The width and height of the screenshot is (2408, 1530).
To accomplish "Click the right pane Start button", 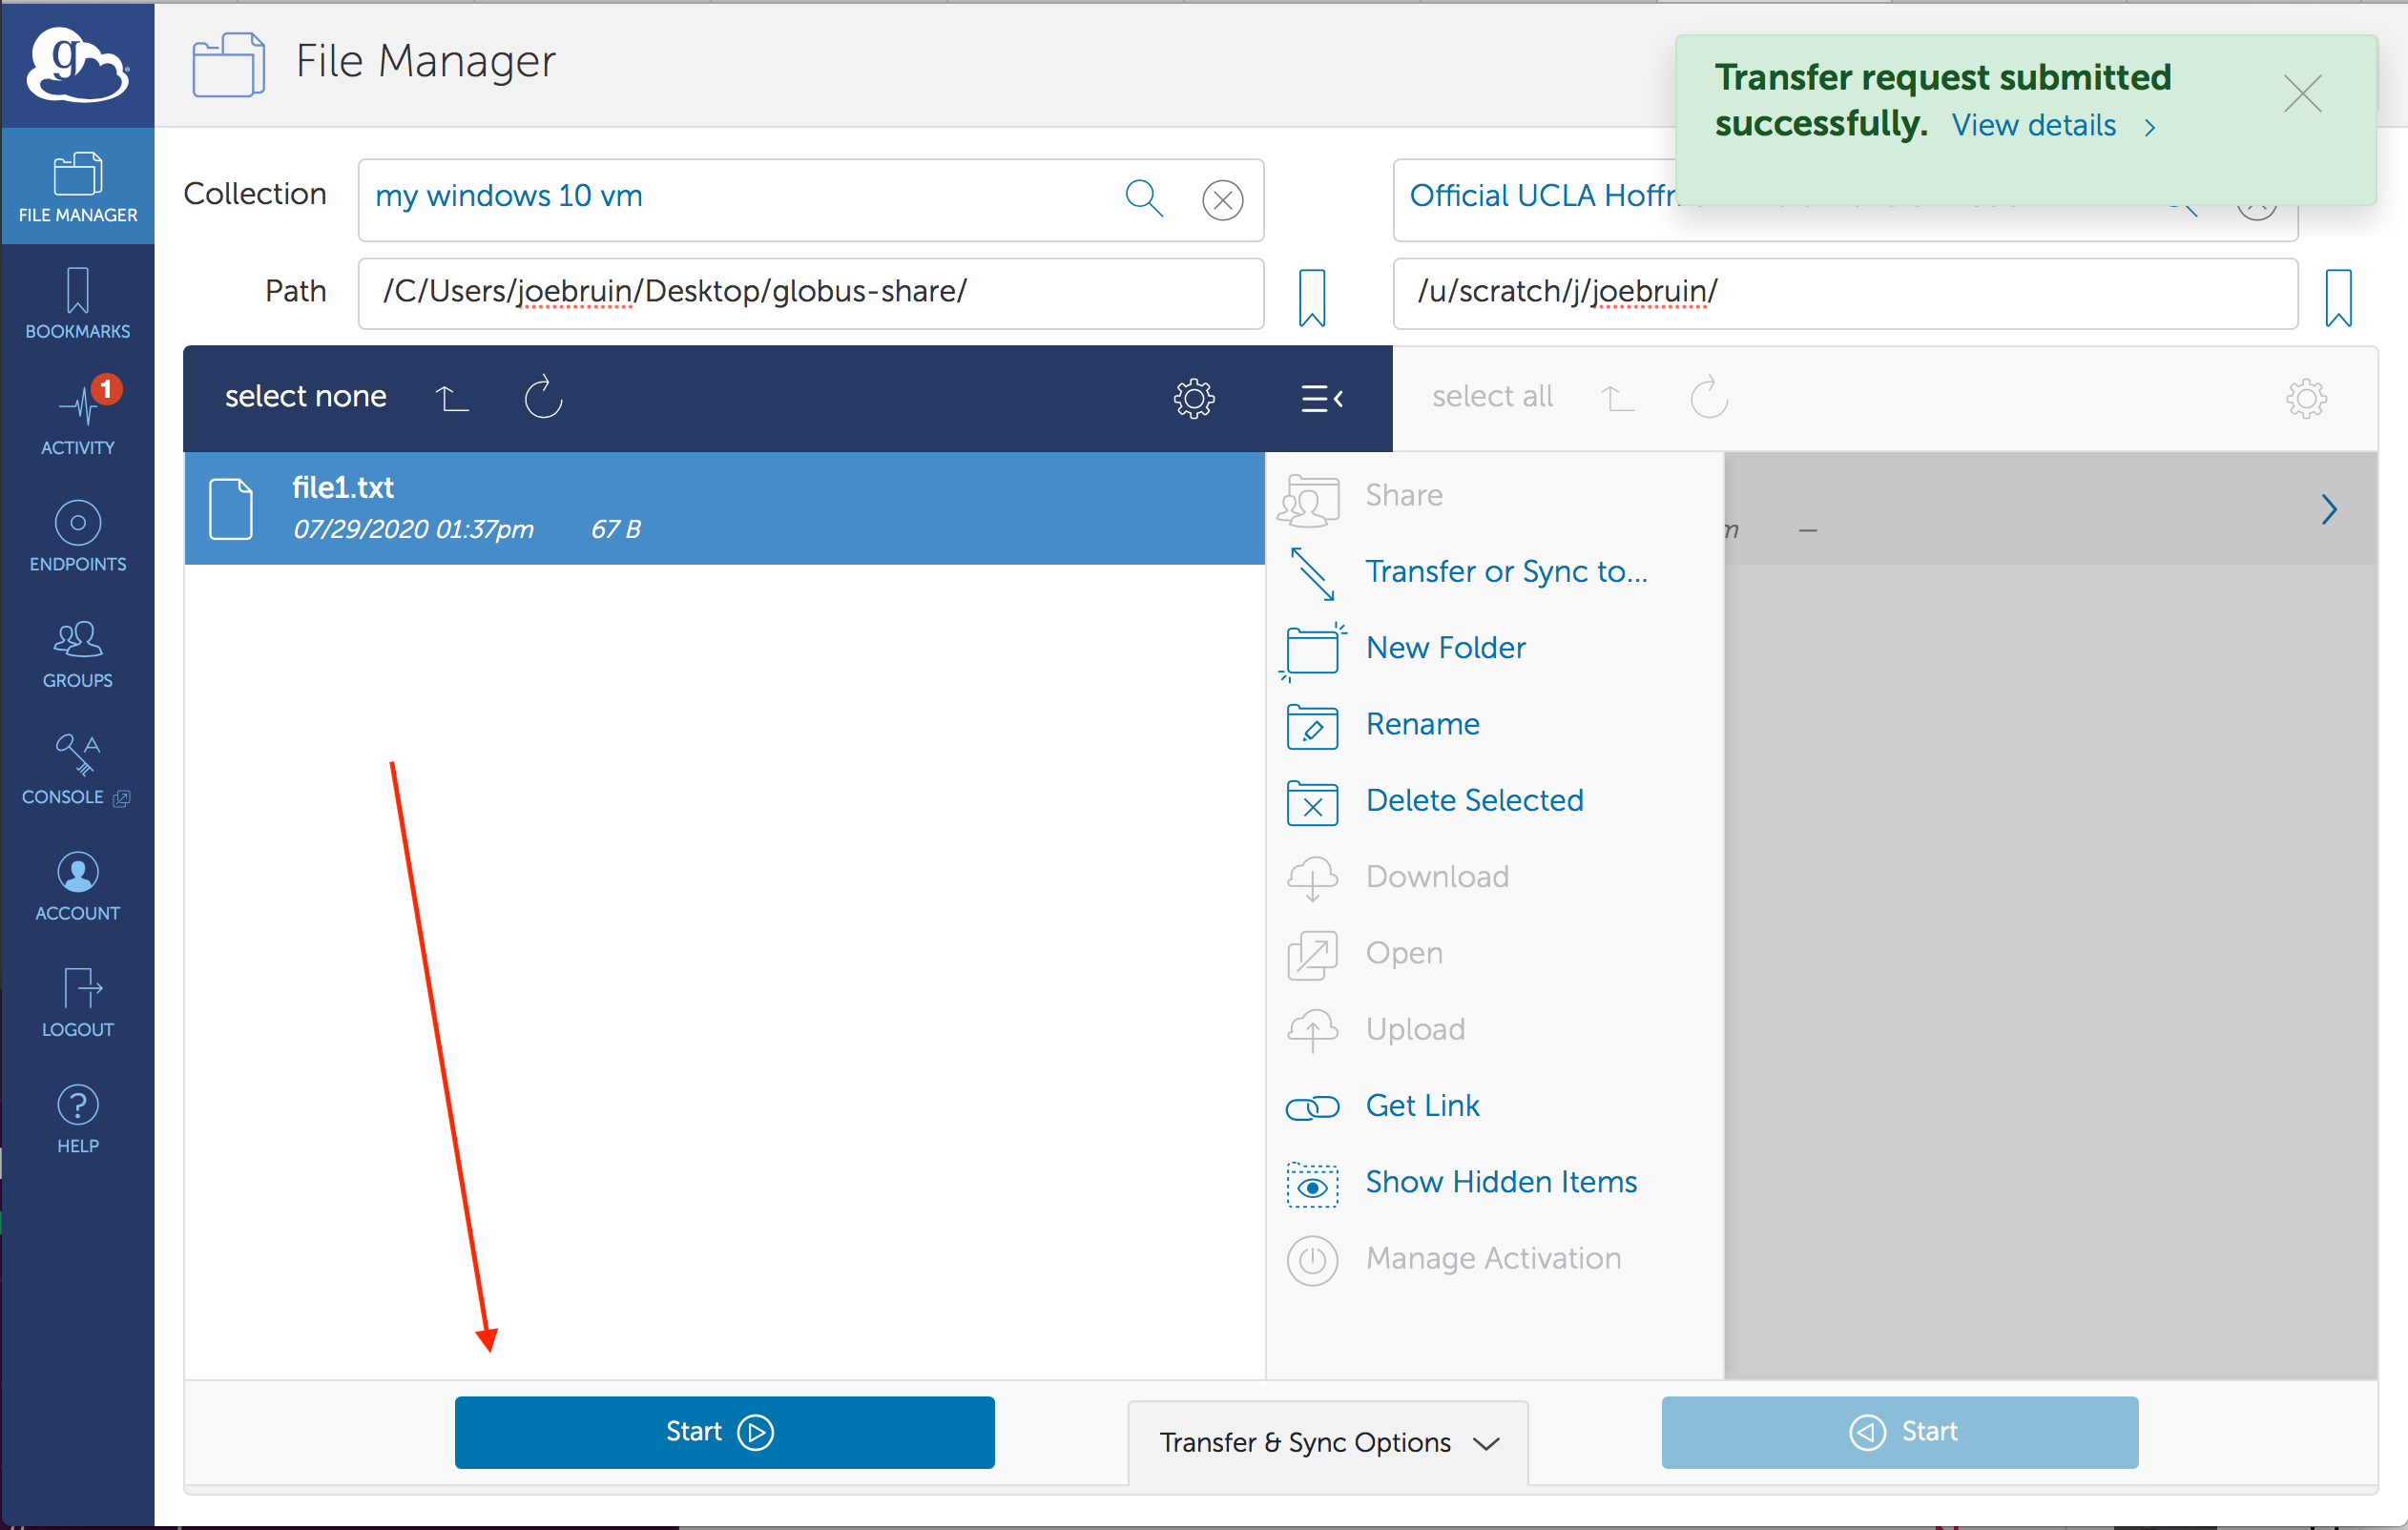I will coord(1899,1432).
